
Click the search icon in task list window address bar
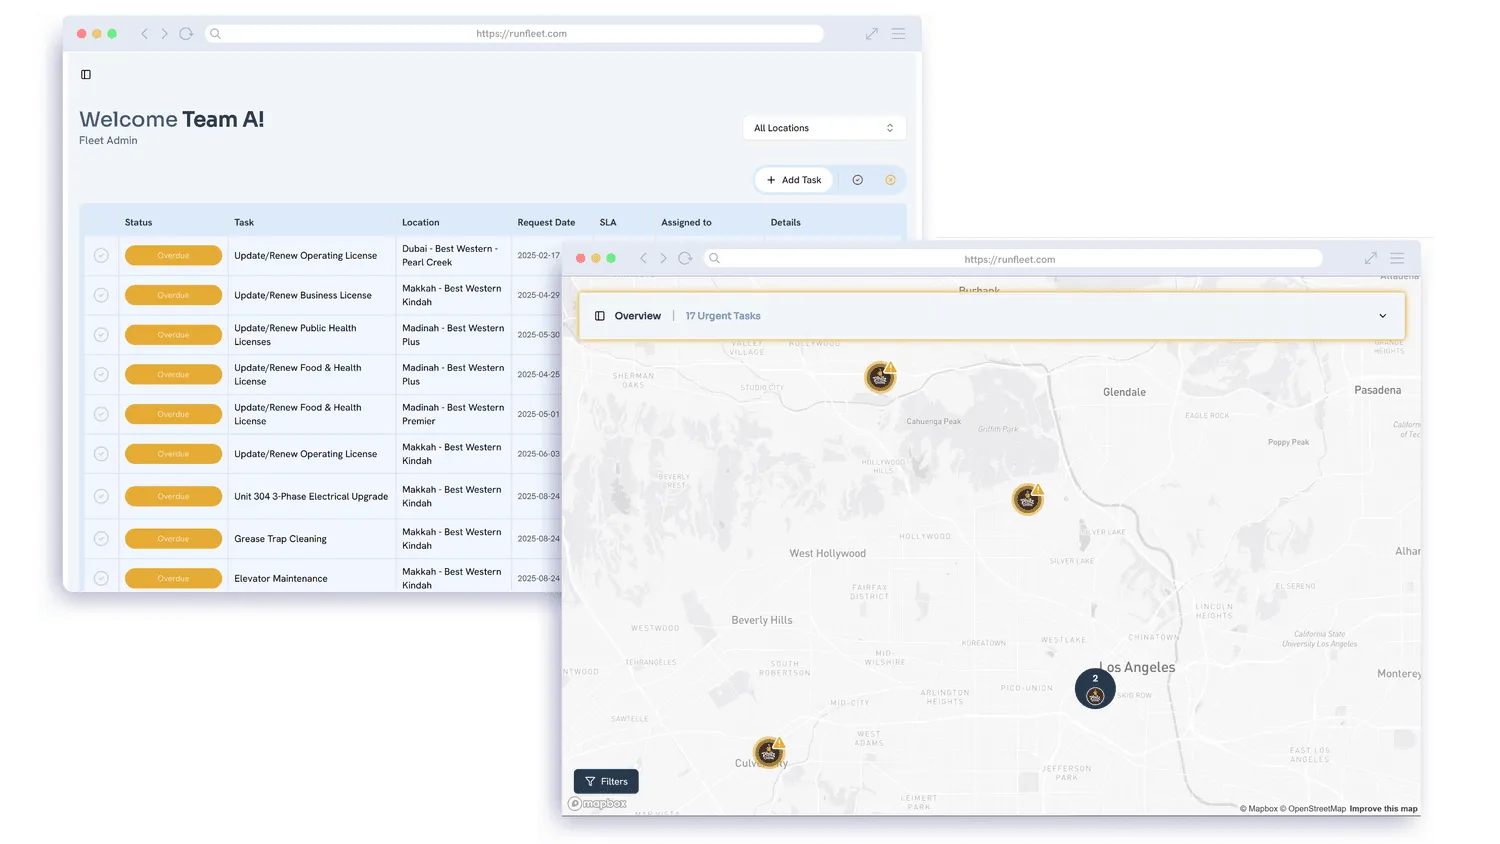(215, 34)
